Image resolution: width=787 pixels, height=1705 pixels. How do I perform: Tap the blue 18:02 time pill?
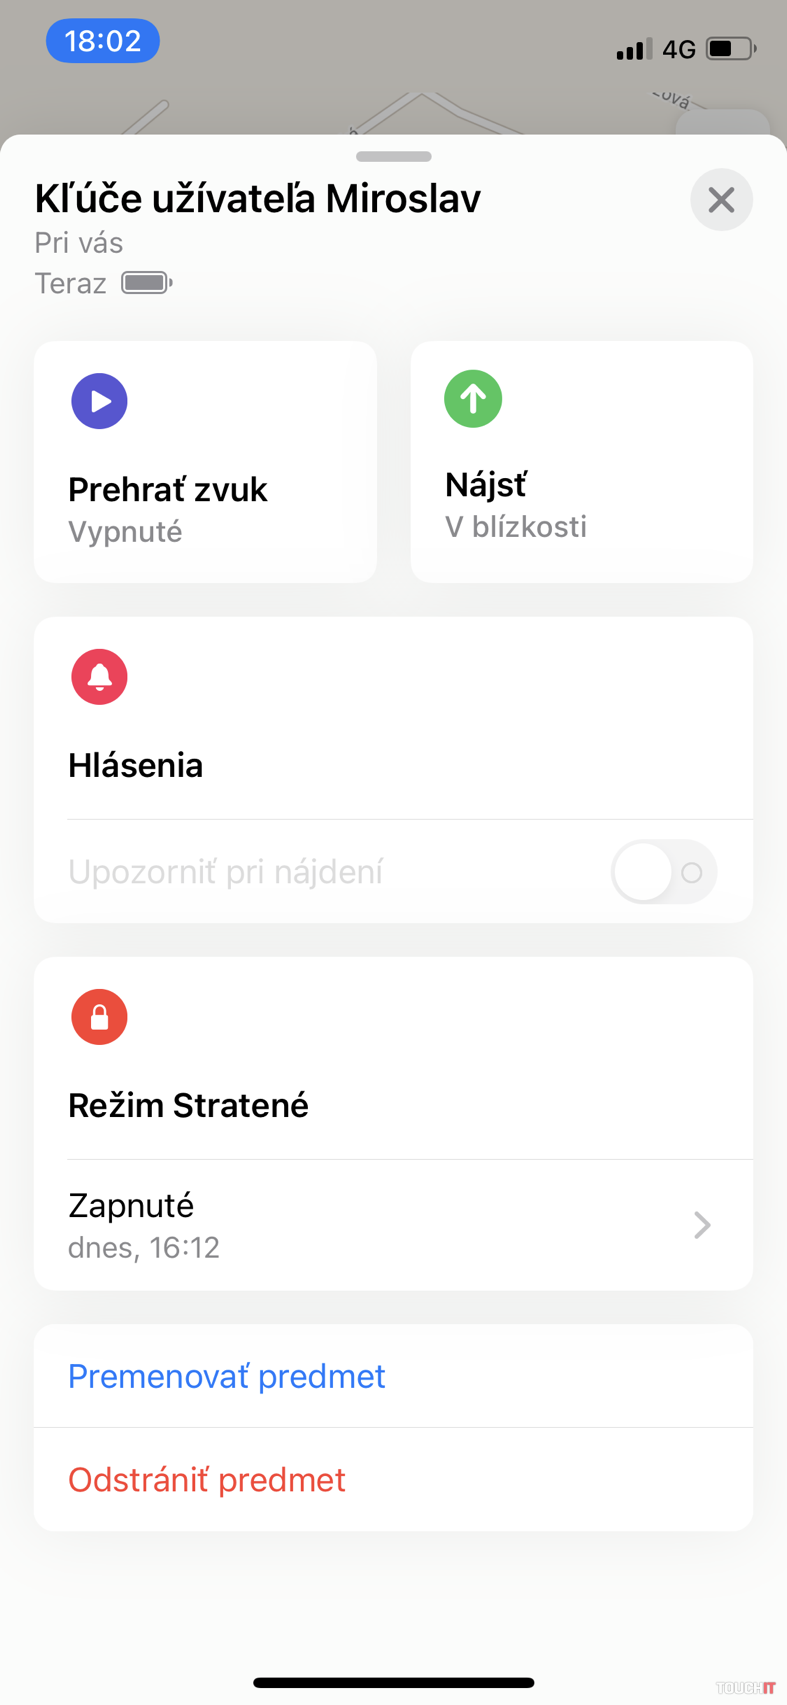click(103, 41)
